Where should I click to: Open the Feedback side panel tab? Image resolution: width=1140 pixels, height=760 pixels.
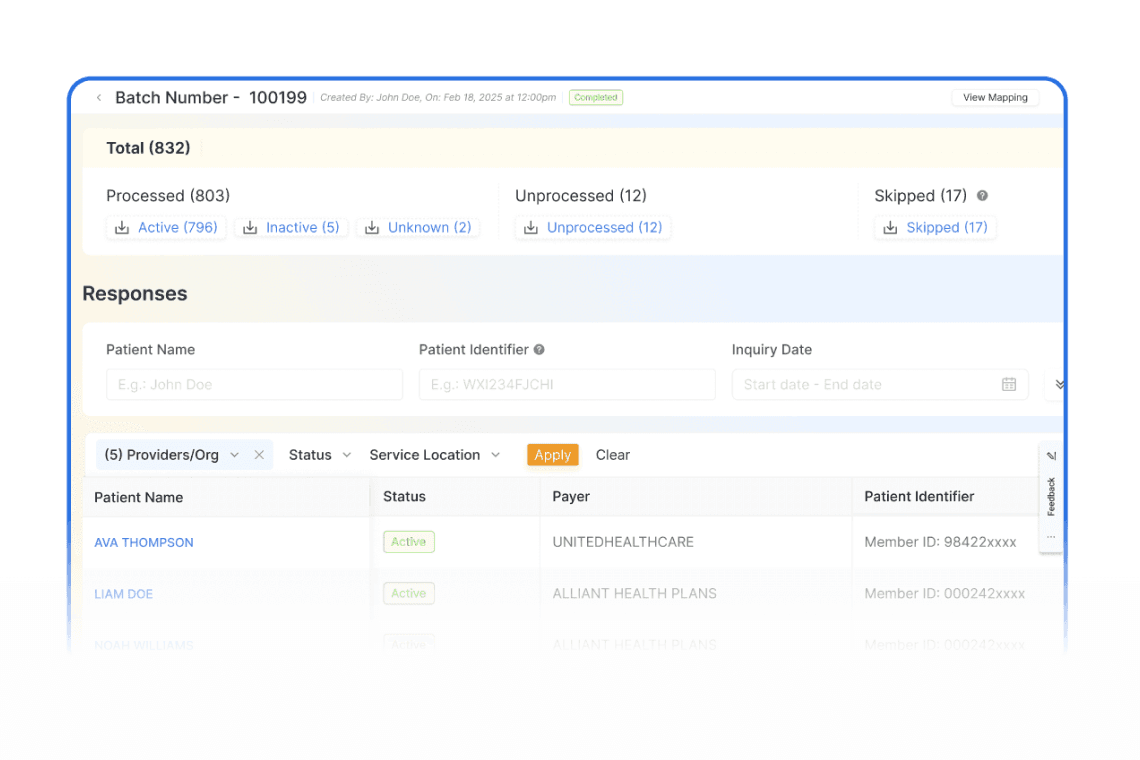(x=1050, y=496)
